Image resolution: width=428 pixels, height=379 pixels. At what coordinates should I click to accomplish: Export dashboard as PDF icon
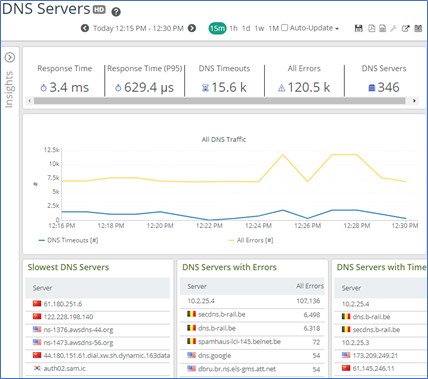pos(371,28)
